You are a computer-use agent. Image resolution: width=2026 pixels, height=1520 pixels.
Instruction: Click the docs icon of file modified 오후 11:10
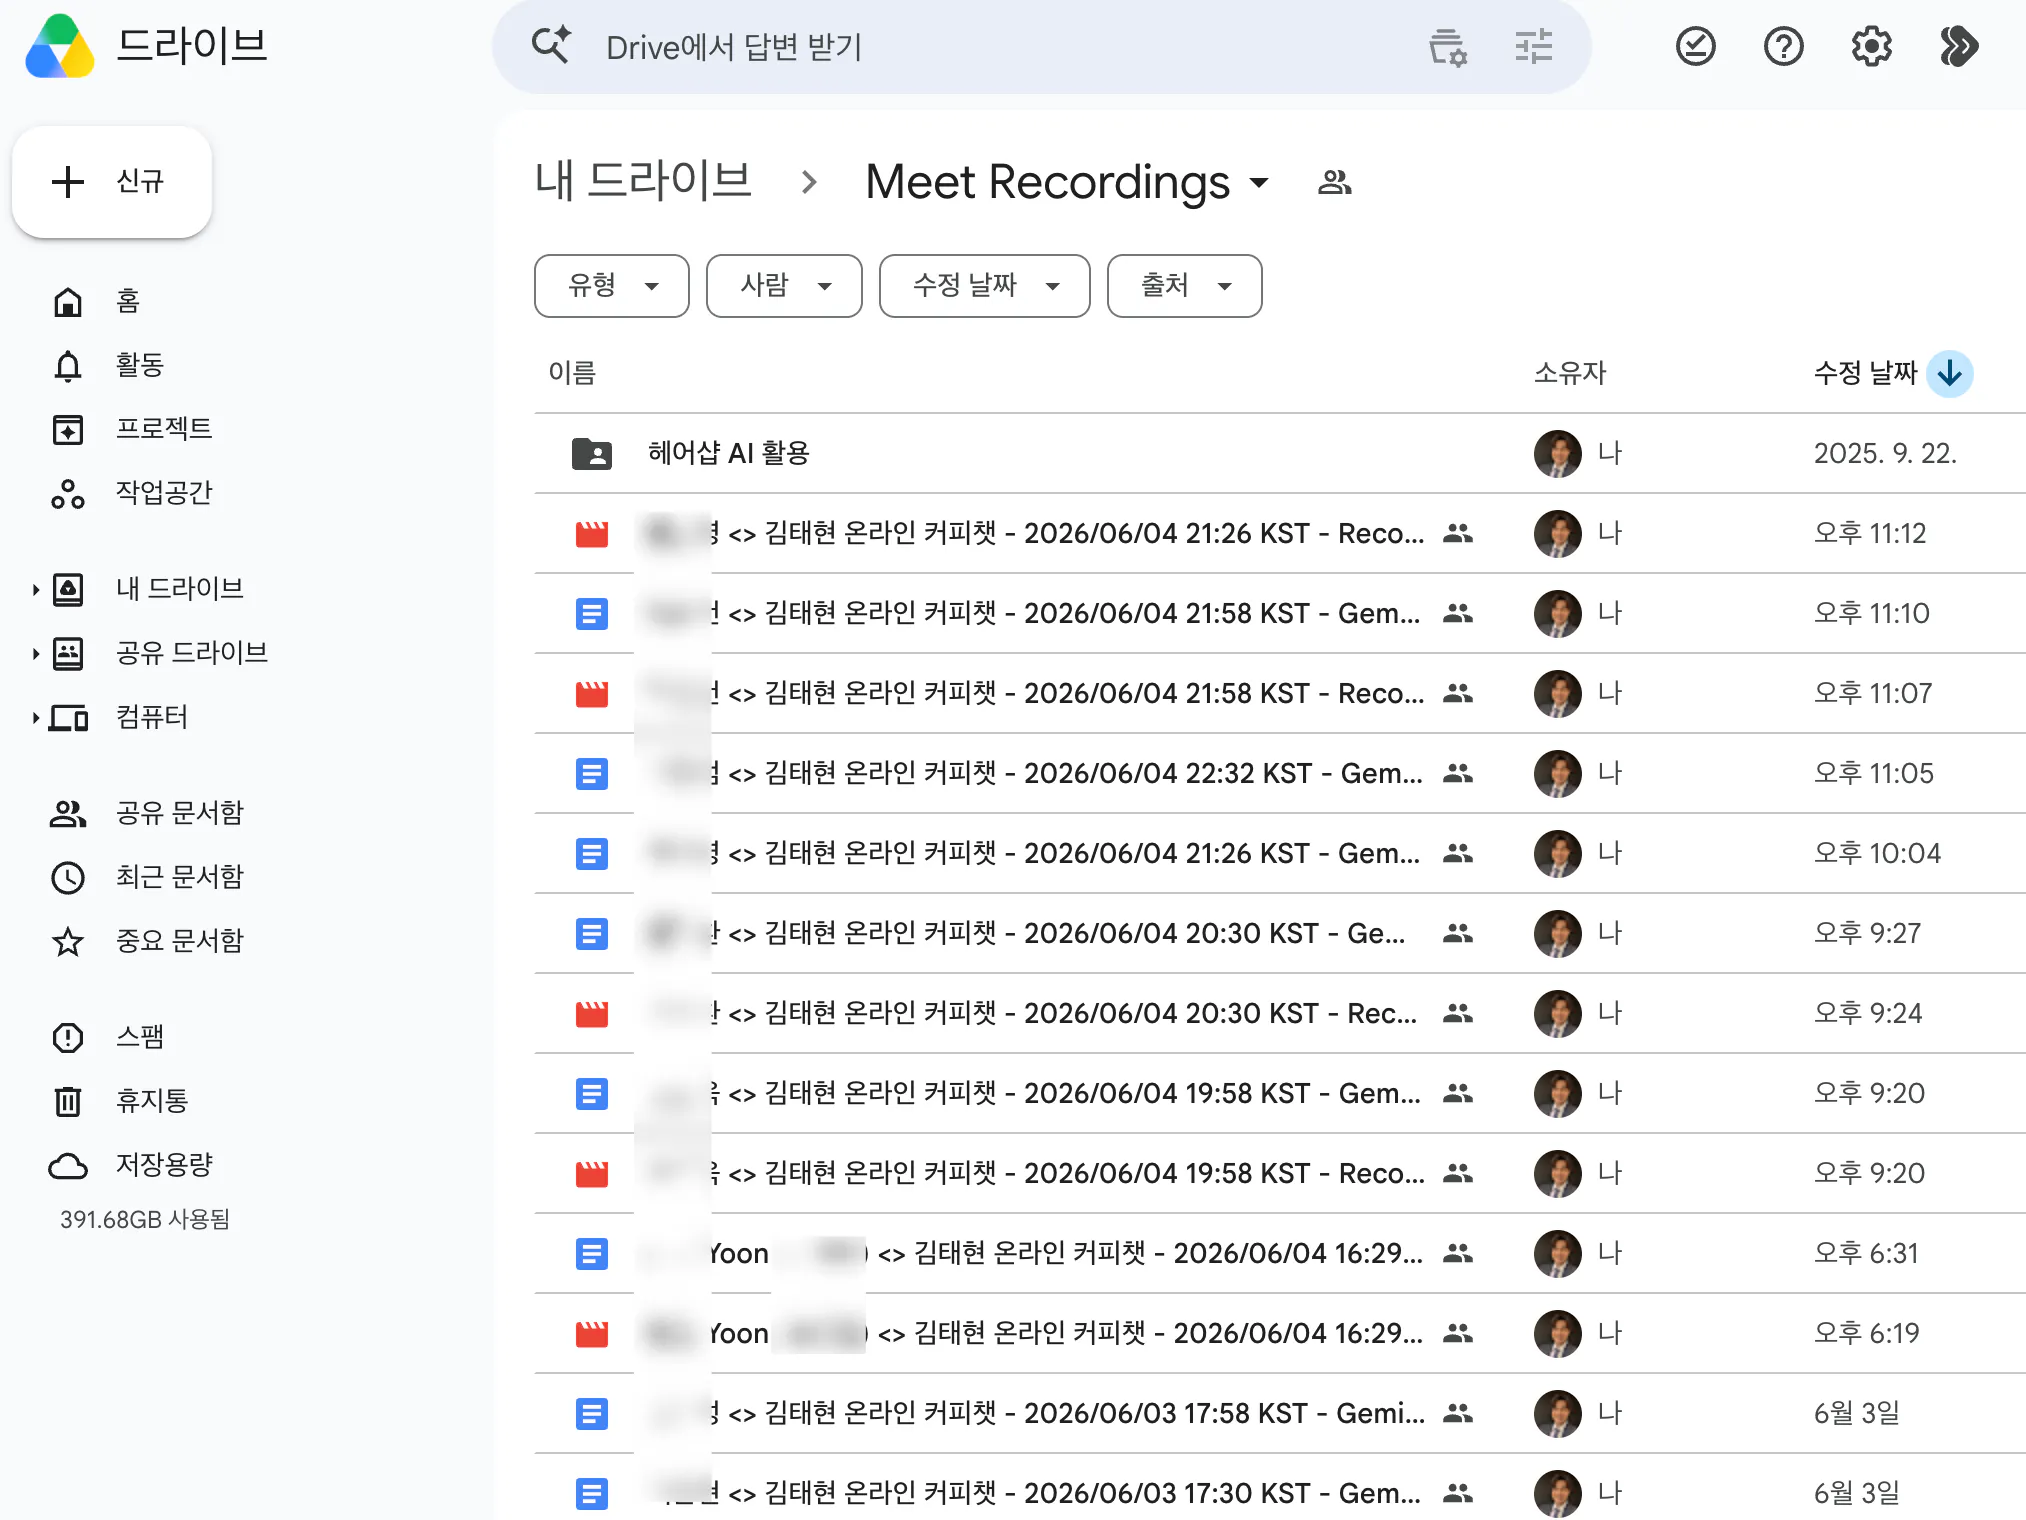pos(592,613)
